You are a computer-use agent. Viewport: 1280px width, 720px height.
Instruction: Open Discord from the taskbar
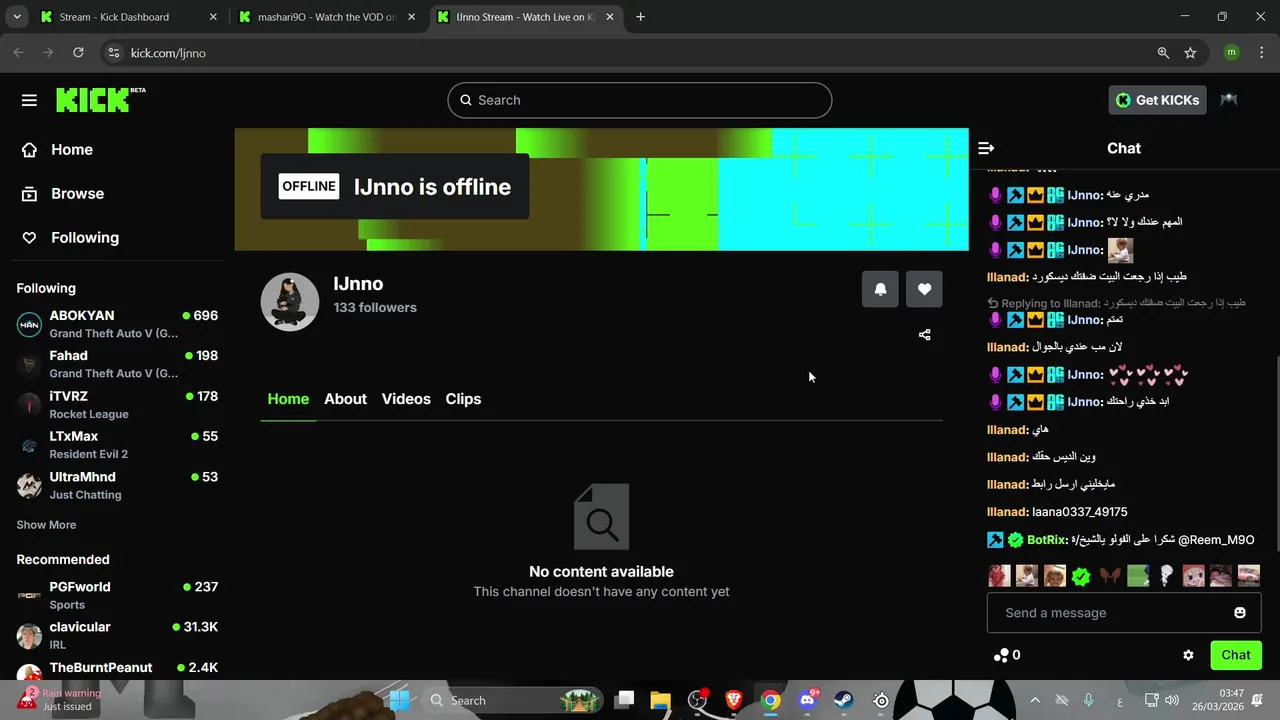(x=807, y=700)
